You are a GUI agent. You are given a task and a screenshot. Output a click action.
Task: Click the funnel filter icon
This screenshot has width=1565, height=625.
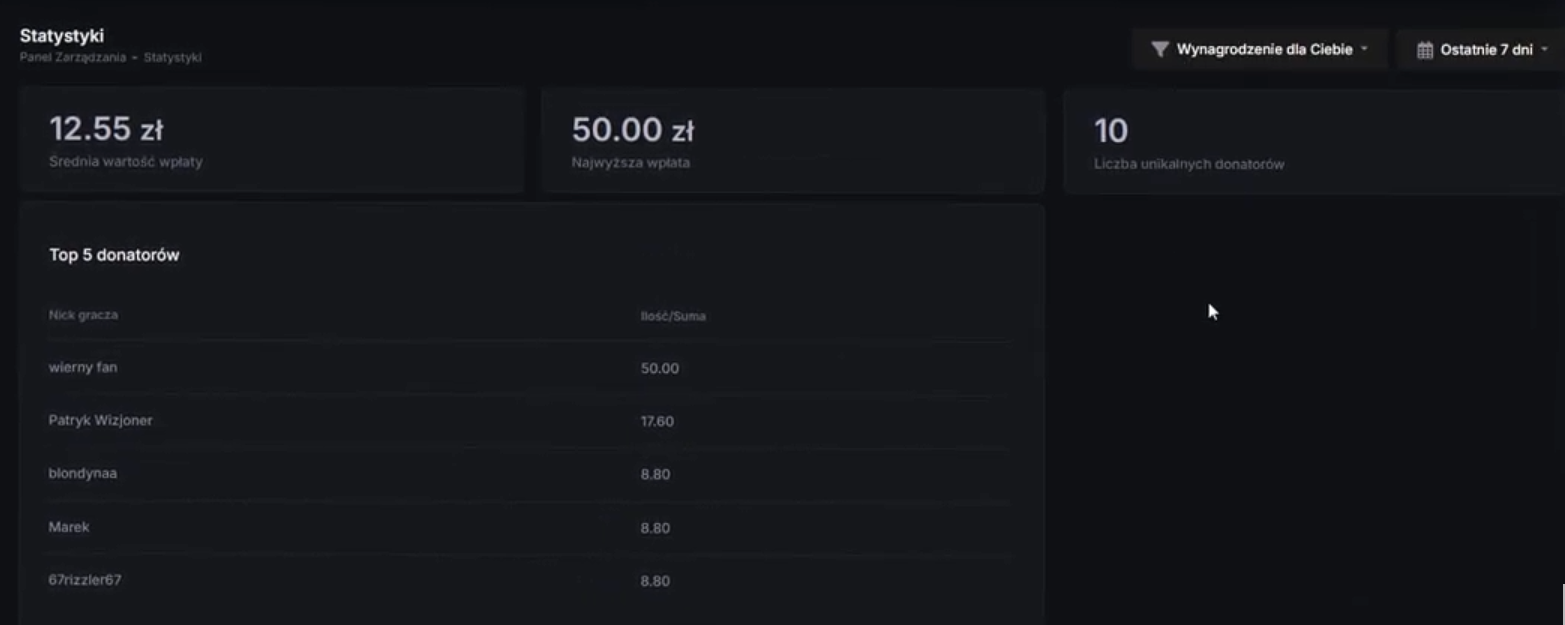1160,49
